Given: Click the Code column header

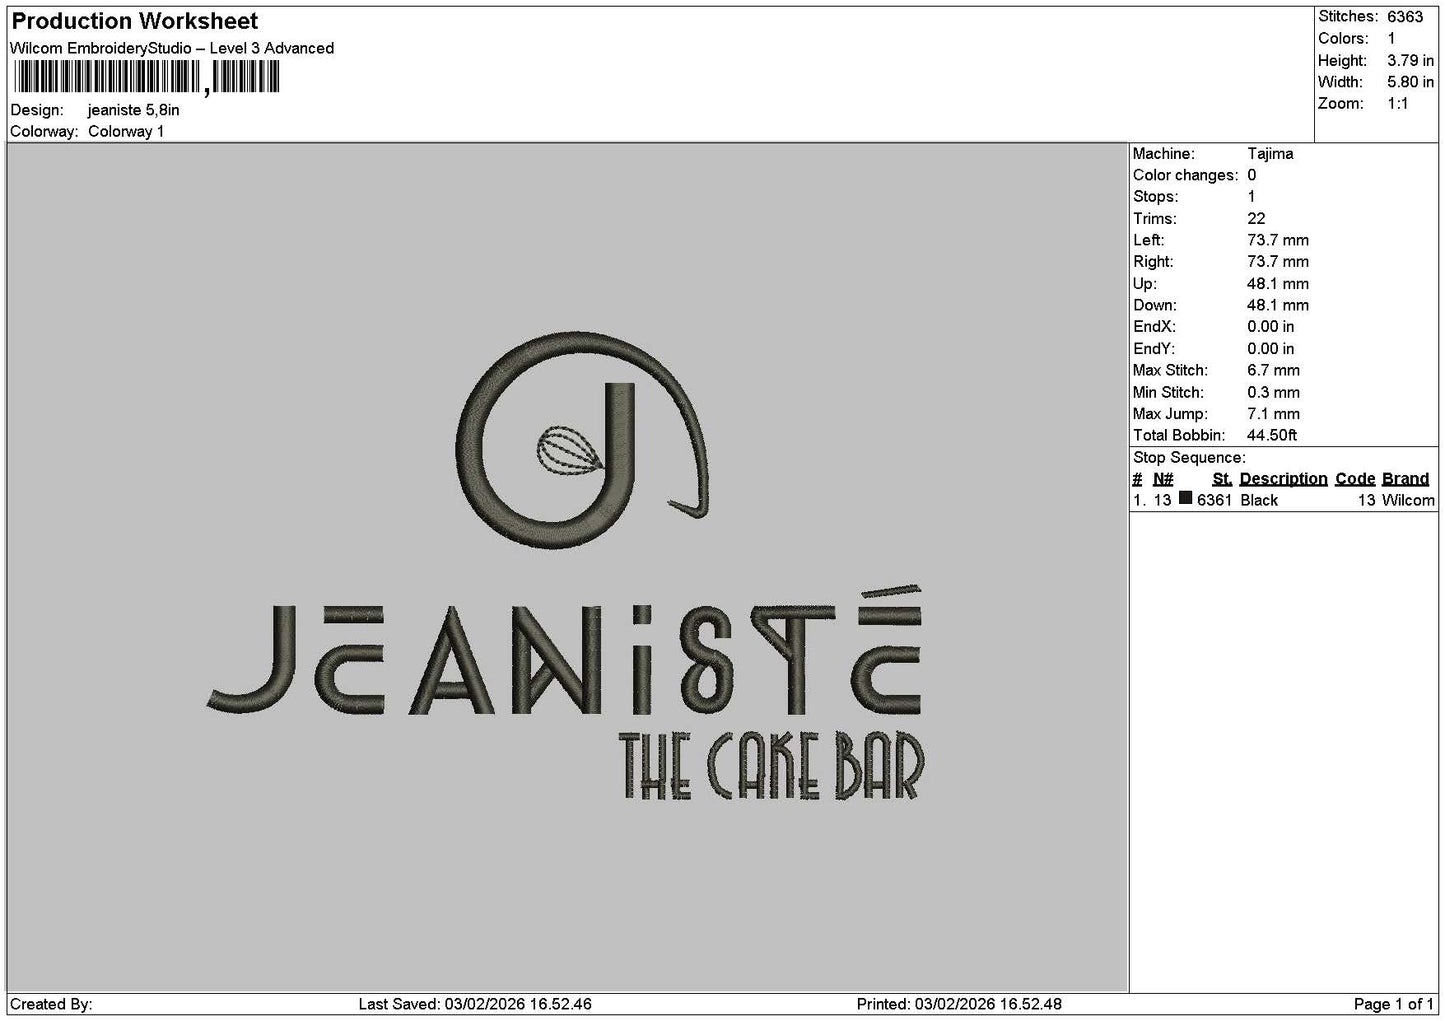Looking at the screenshot, I should [x=1355, y=479].
